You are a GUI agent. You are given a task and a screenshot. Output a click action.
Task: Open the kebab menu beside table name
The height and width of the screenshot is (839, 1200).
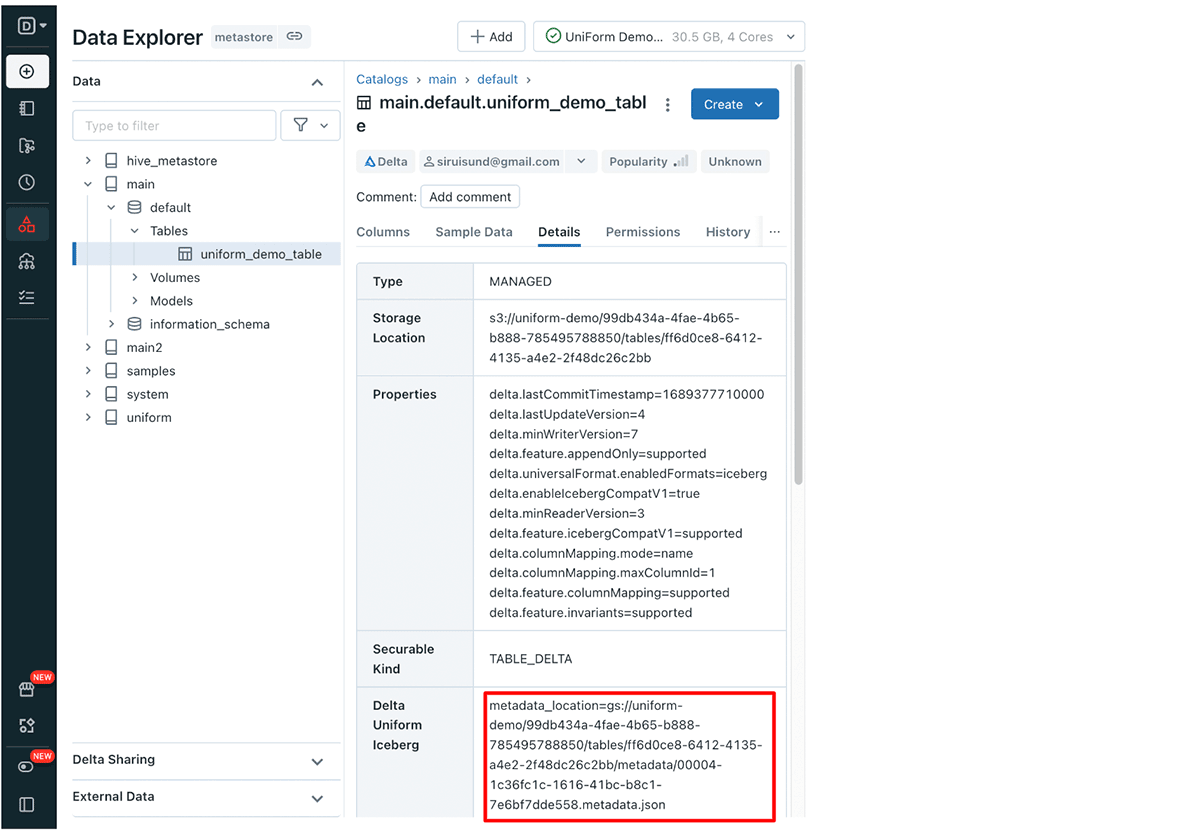668,105
